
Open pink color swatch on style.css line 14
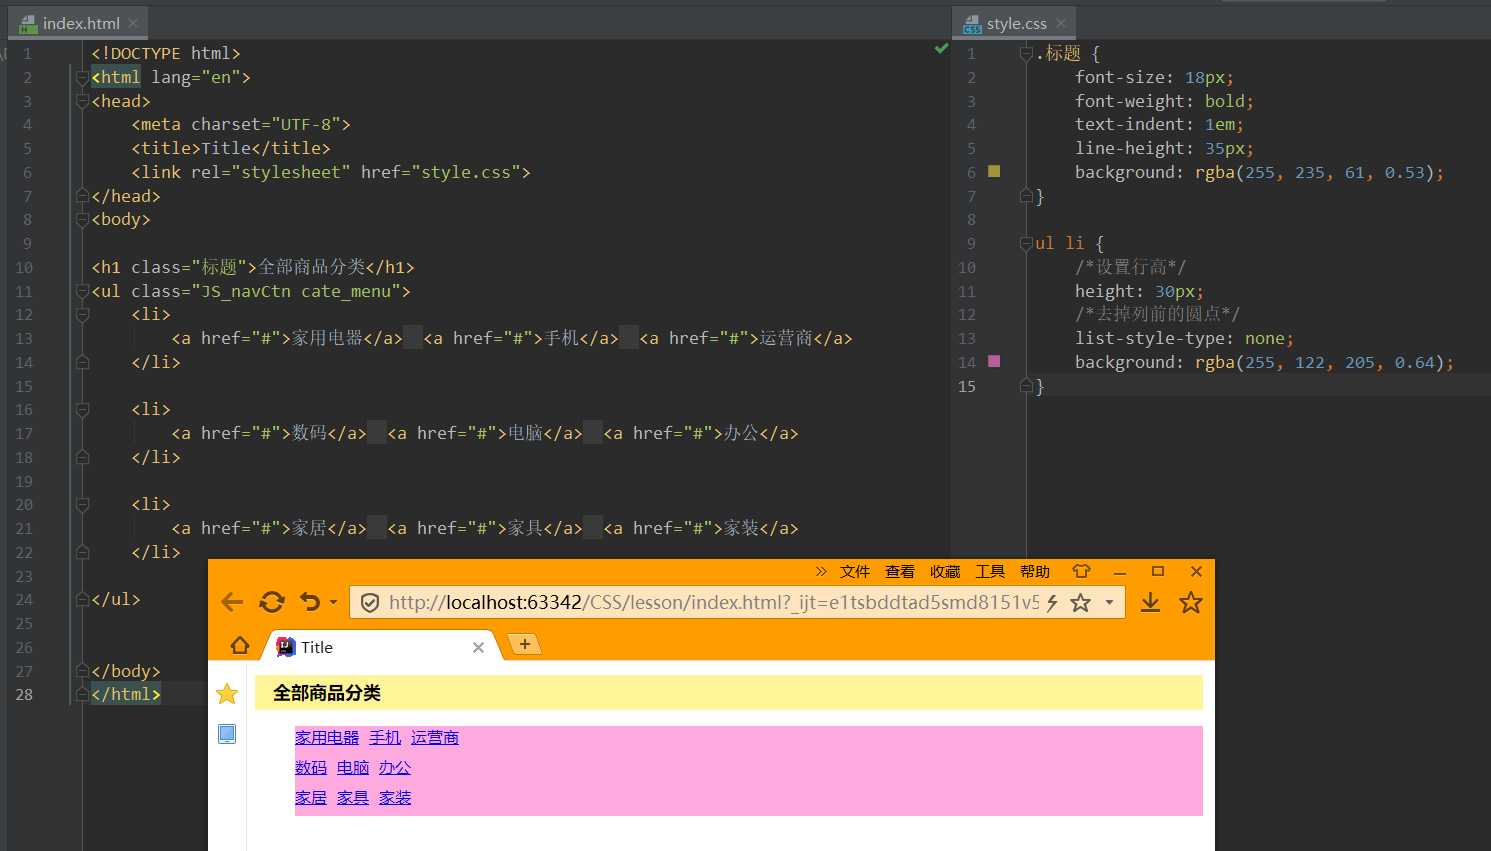pyautogui.click(x=994, y=361)
